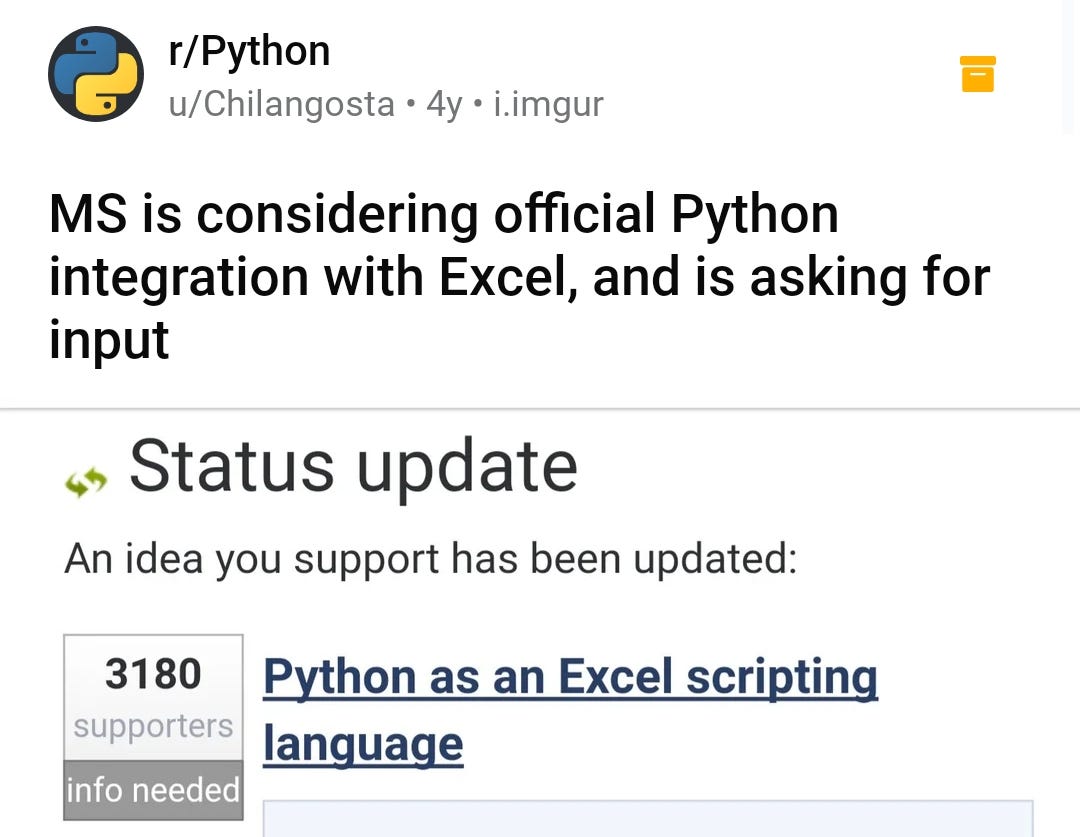Screen dimensions: 1080x837
Task: Click the word "input" ending the post title
Action: 109,340
